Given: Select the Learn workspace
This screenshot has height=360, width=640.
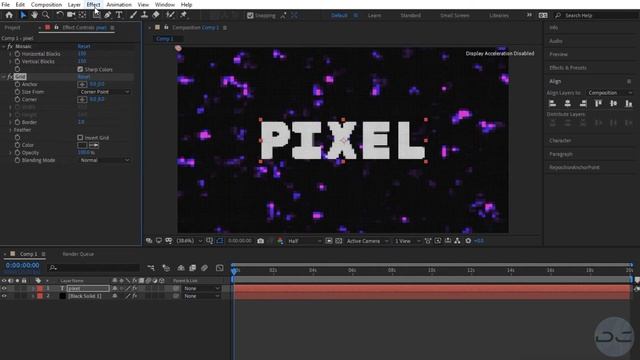Looking at the screenshot, I should click(x=374, y=16).
